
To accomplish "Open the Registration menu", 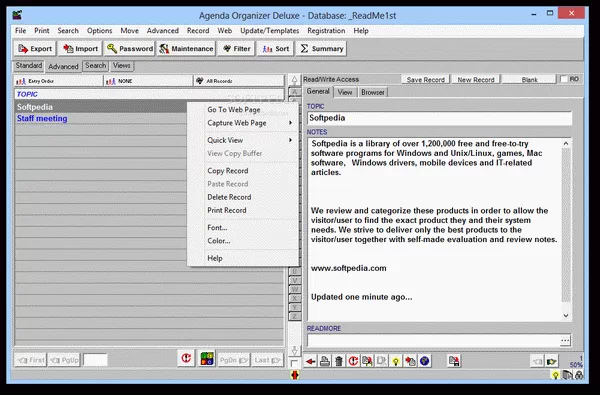I will [x=326, y=31].
